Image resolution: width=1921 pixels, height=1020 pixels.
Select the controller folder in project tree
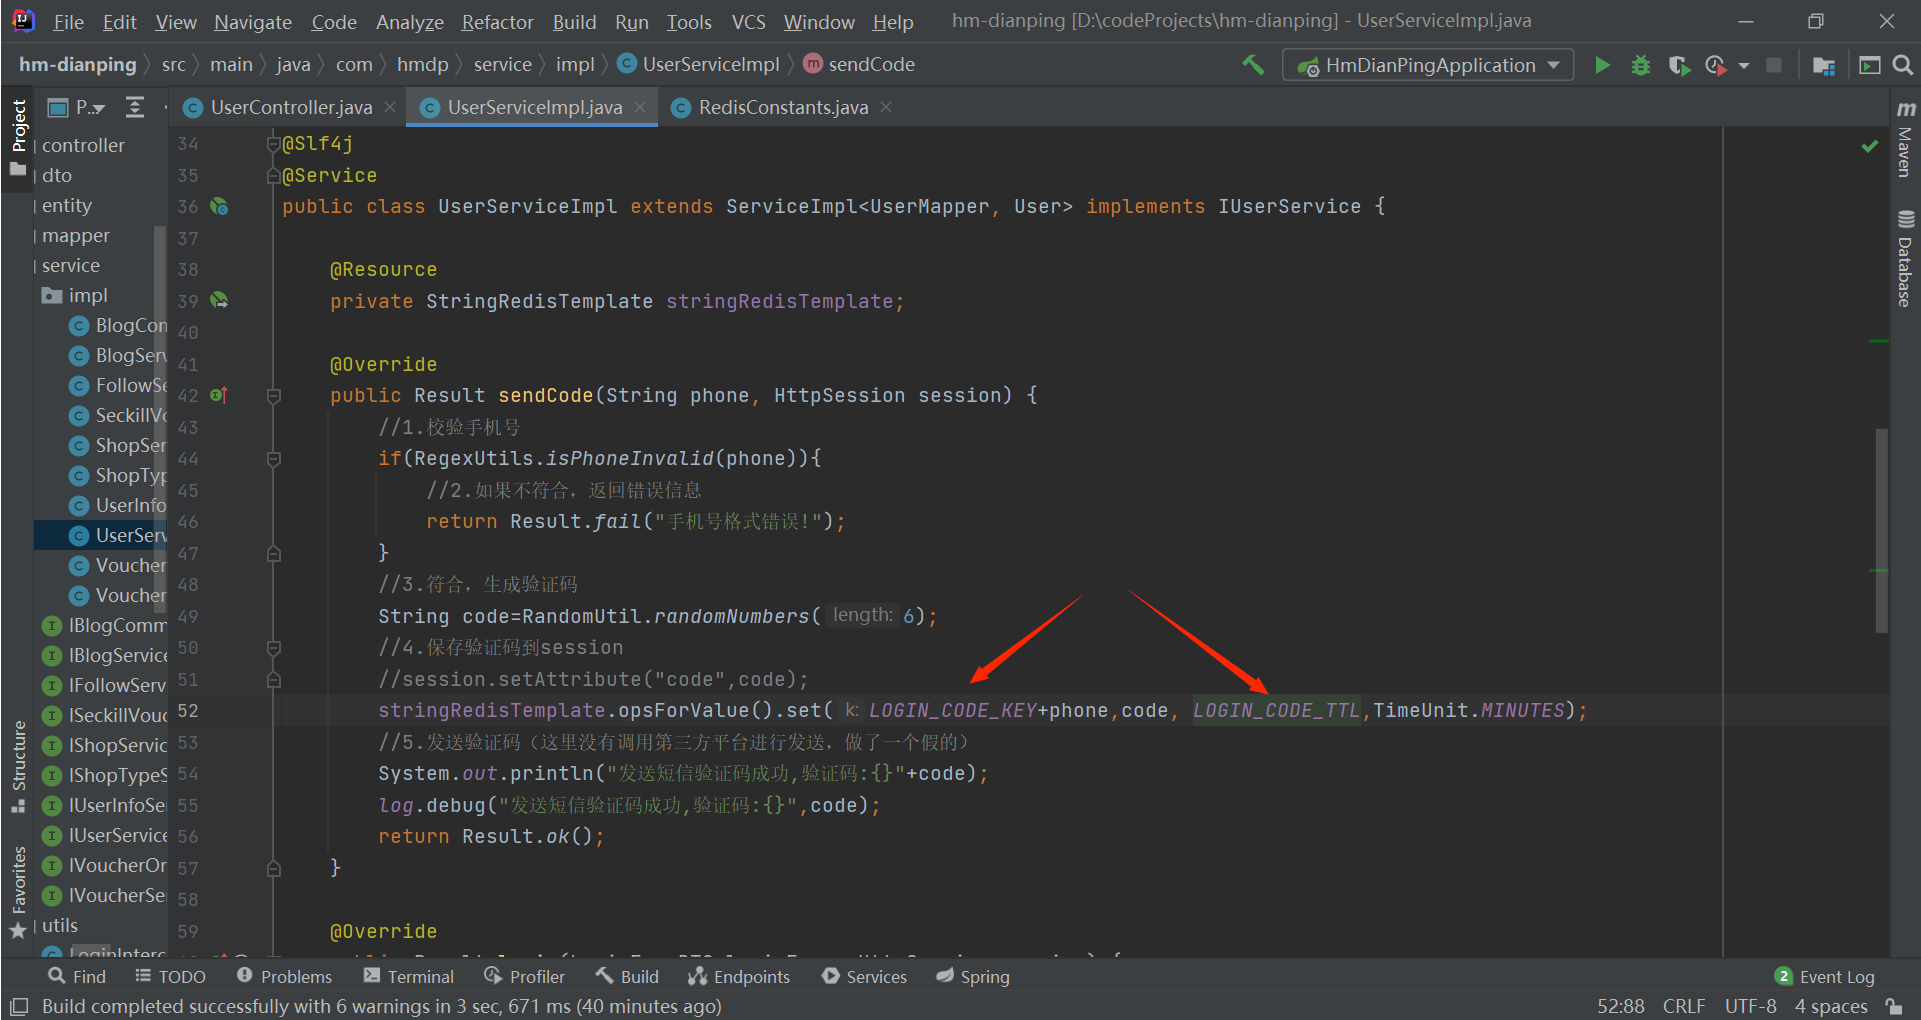(83, 145)
